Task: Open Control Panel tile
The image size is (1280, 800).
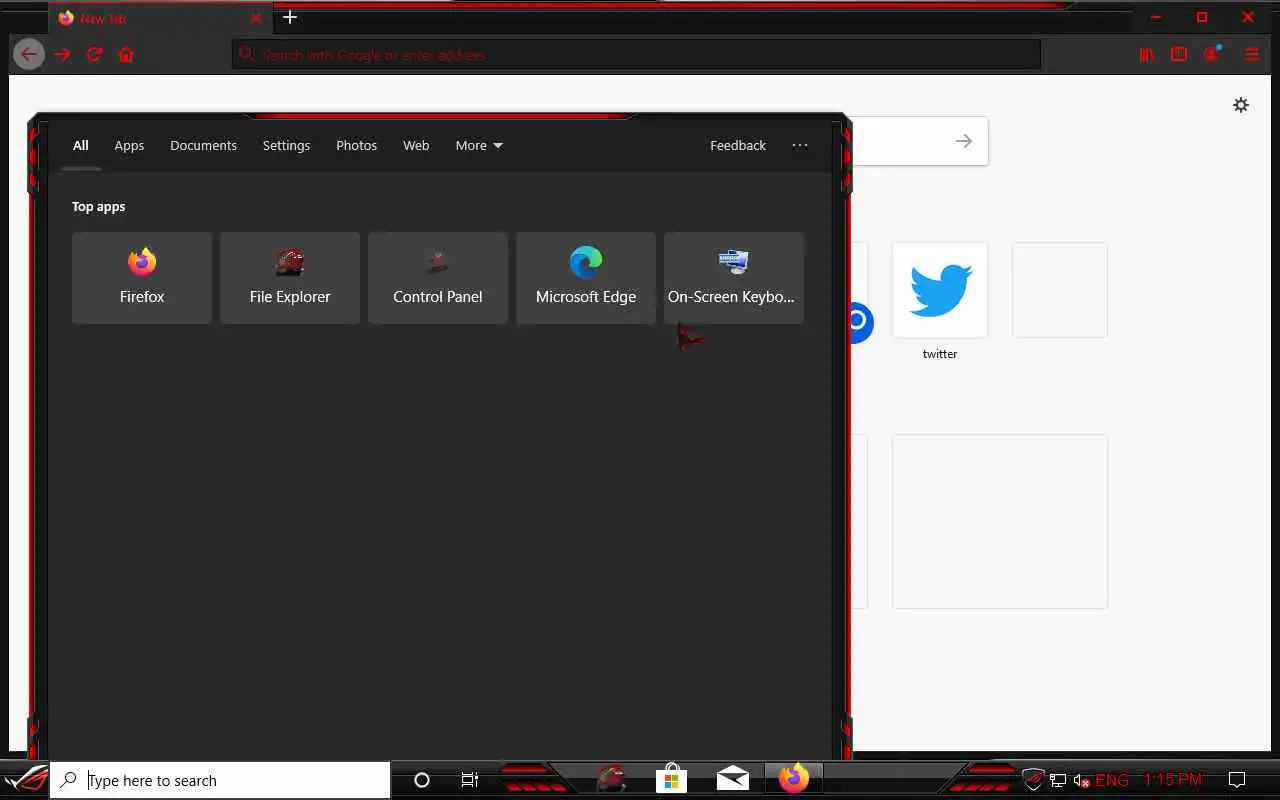Action: coord(438,278)
